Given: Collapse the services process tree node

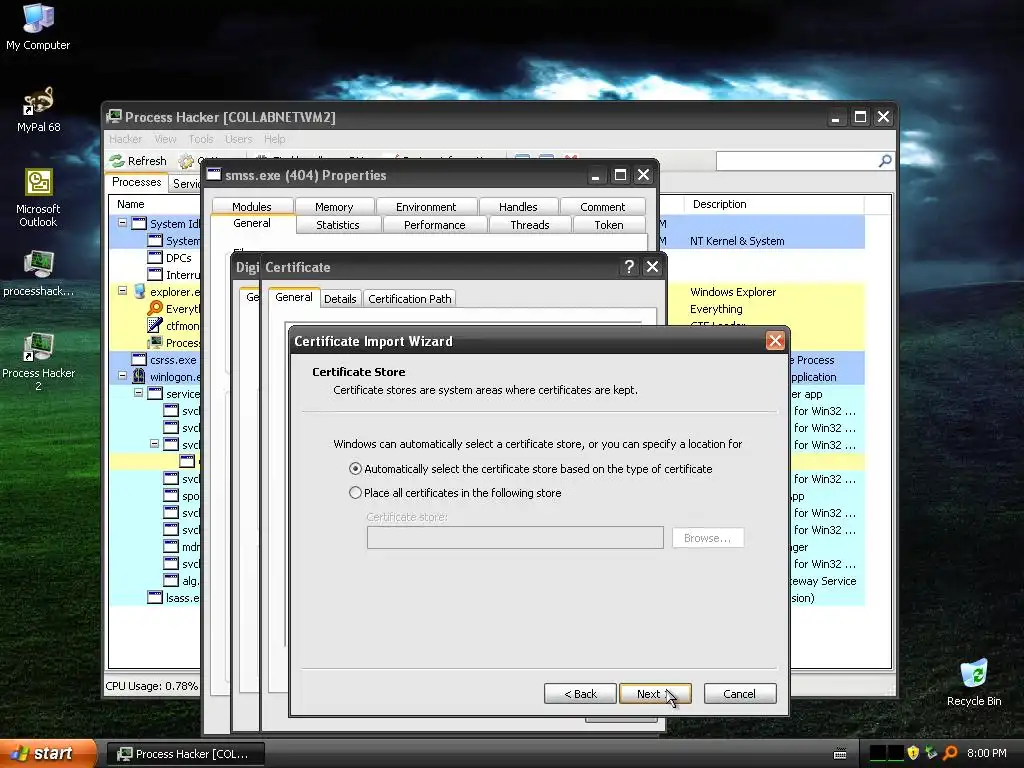Looking at the screenshot, I should [138, 392].
